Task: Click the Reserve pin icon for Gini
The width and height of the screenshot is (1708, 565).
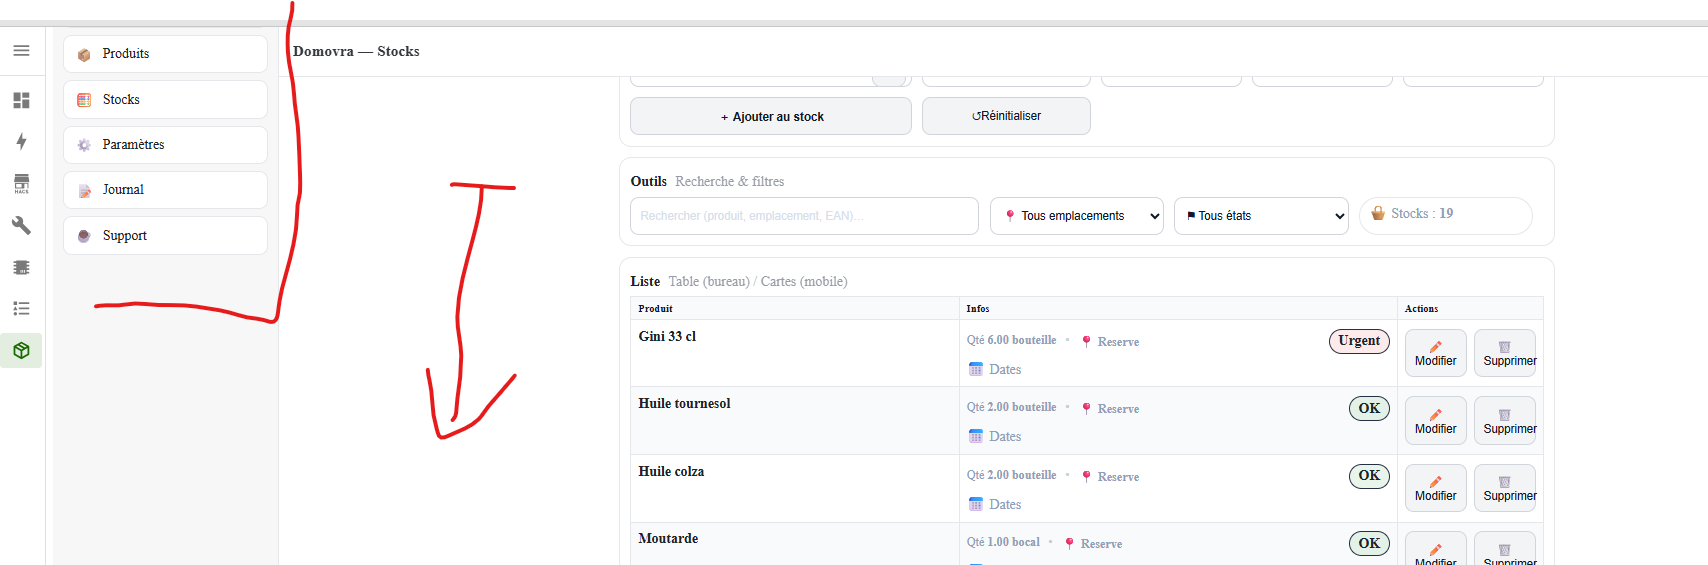Action: click(x=1086, y=342)
